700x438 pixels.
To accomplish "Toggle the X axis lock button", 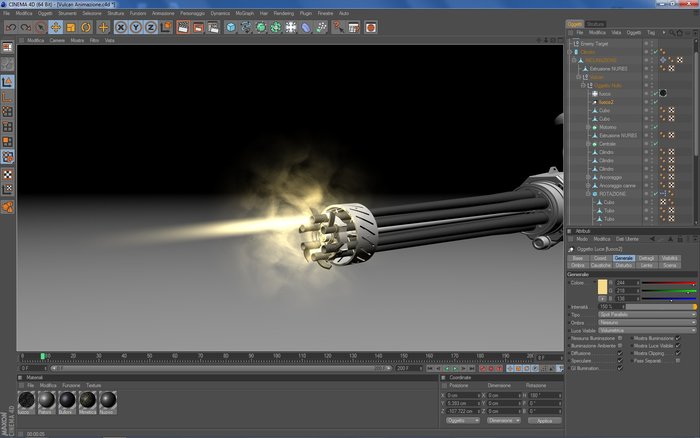I will (x=121, y=28).
